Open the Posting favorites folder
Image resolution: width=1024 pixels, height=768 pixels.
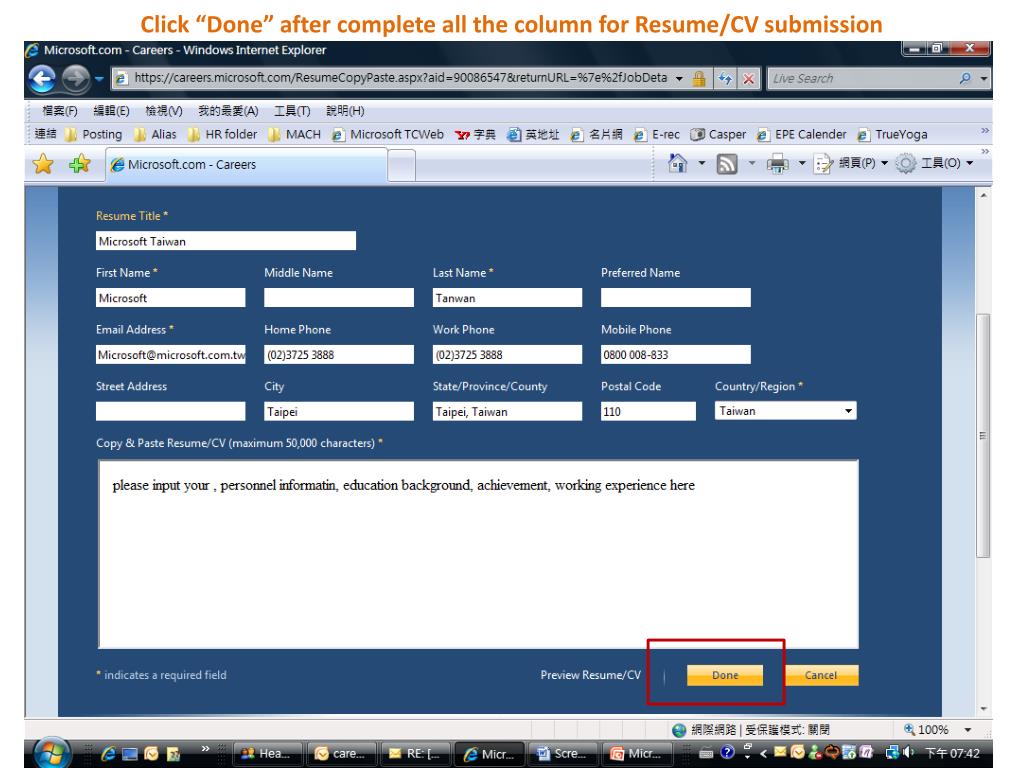(93, 135)
